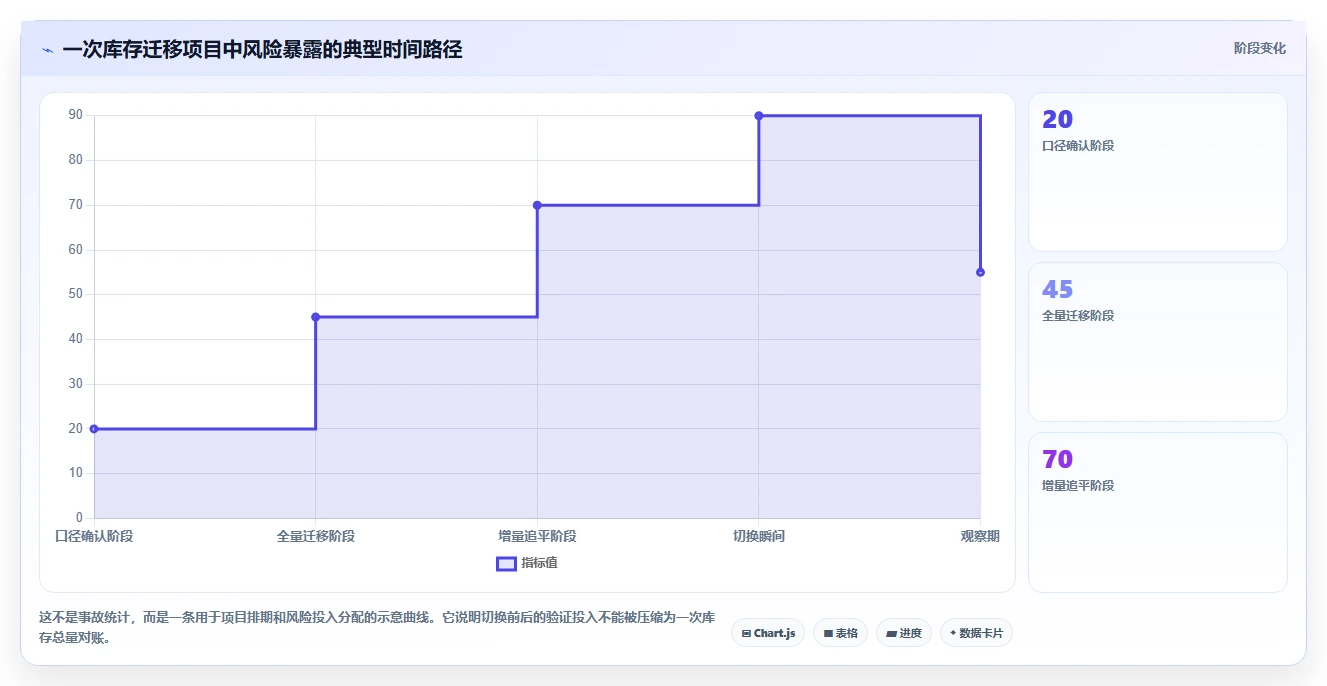Click the x-axis label 口径确认阶段

click(x=94, y=536)
